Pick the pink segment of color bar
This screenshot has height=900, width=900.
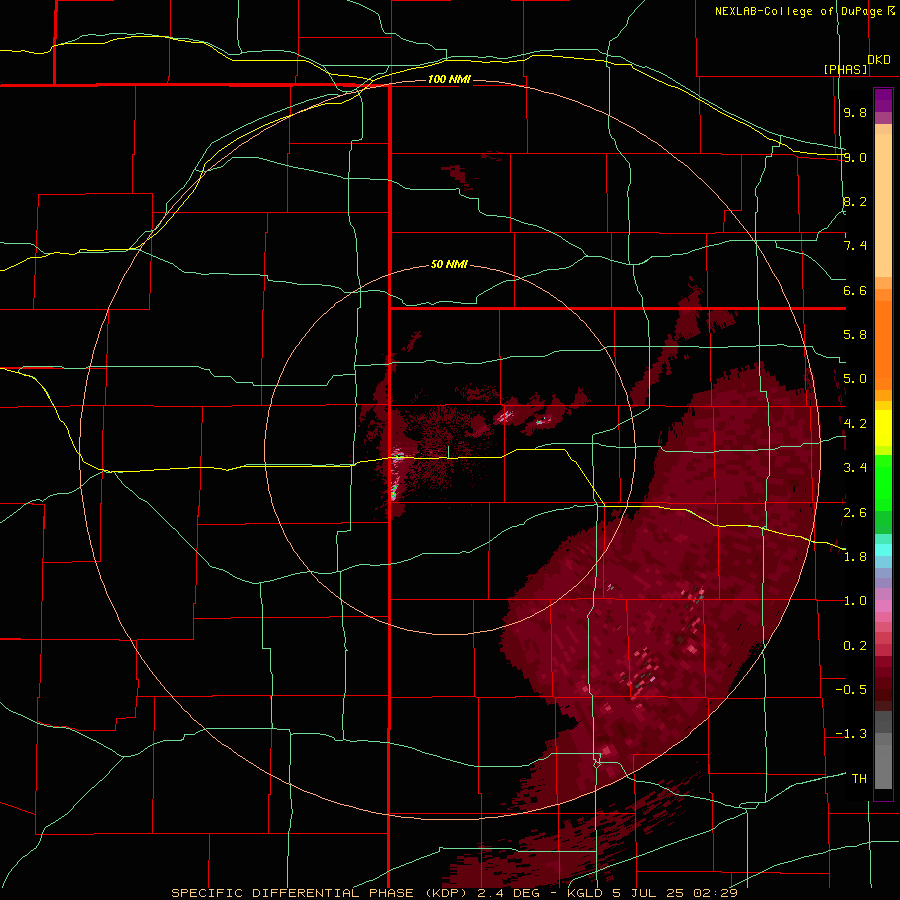(883, 606)
